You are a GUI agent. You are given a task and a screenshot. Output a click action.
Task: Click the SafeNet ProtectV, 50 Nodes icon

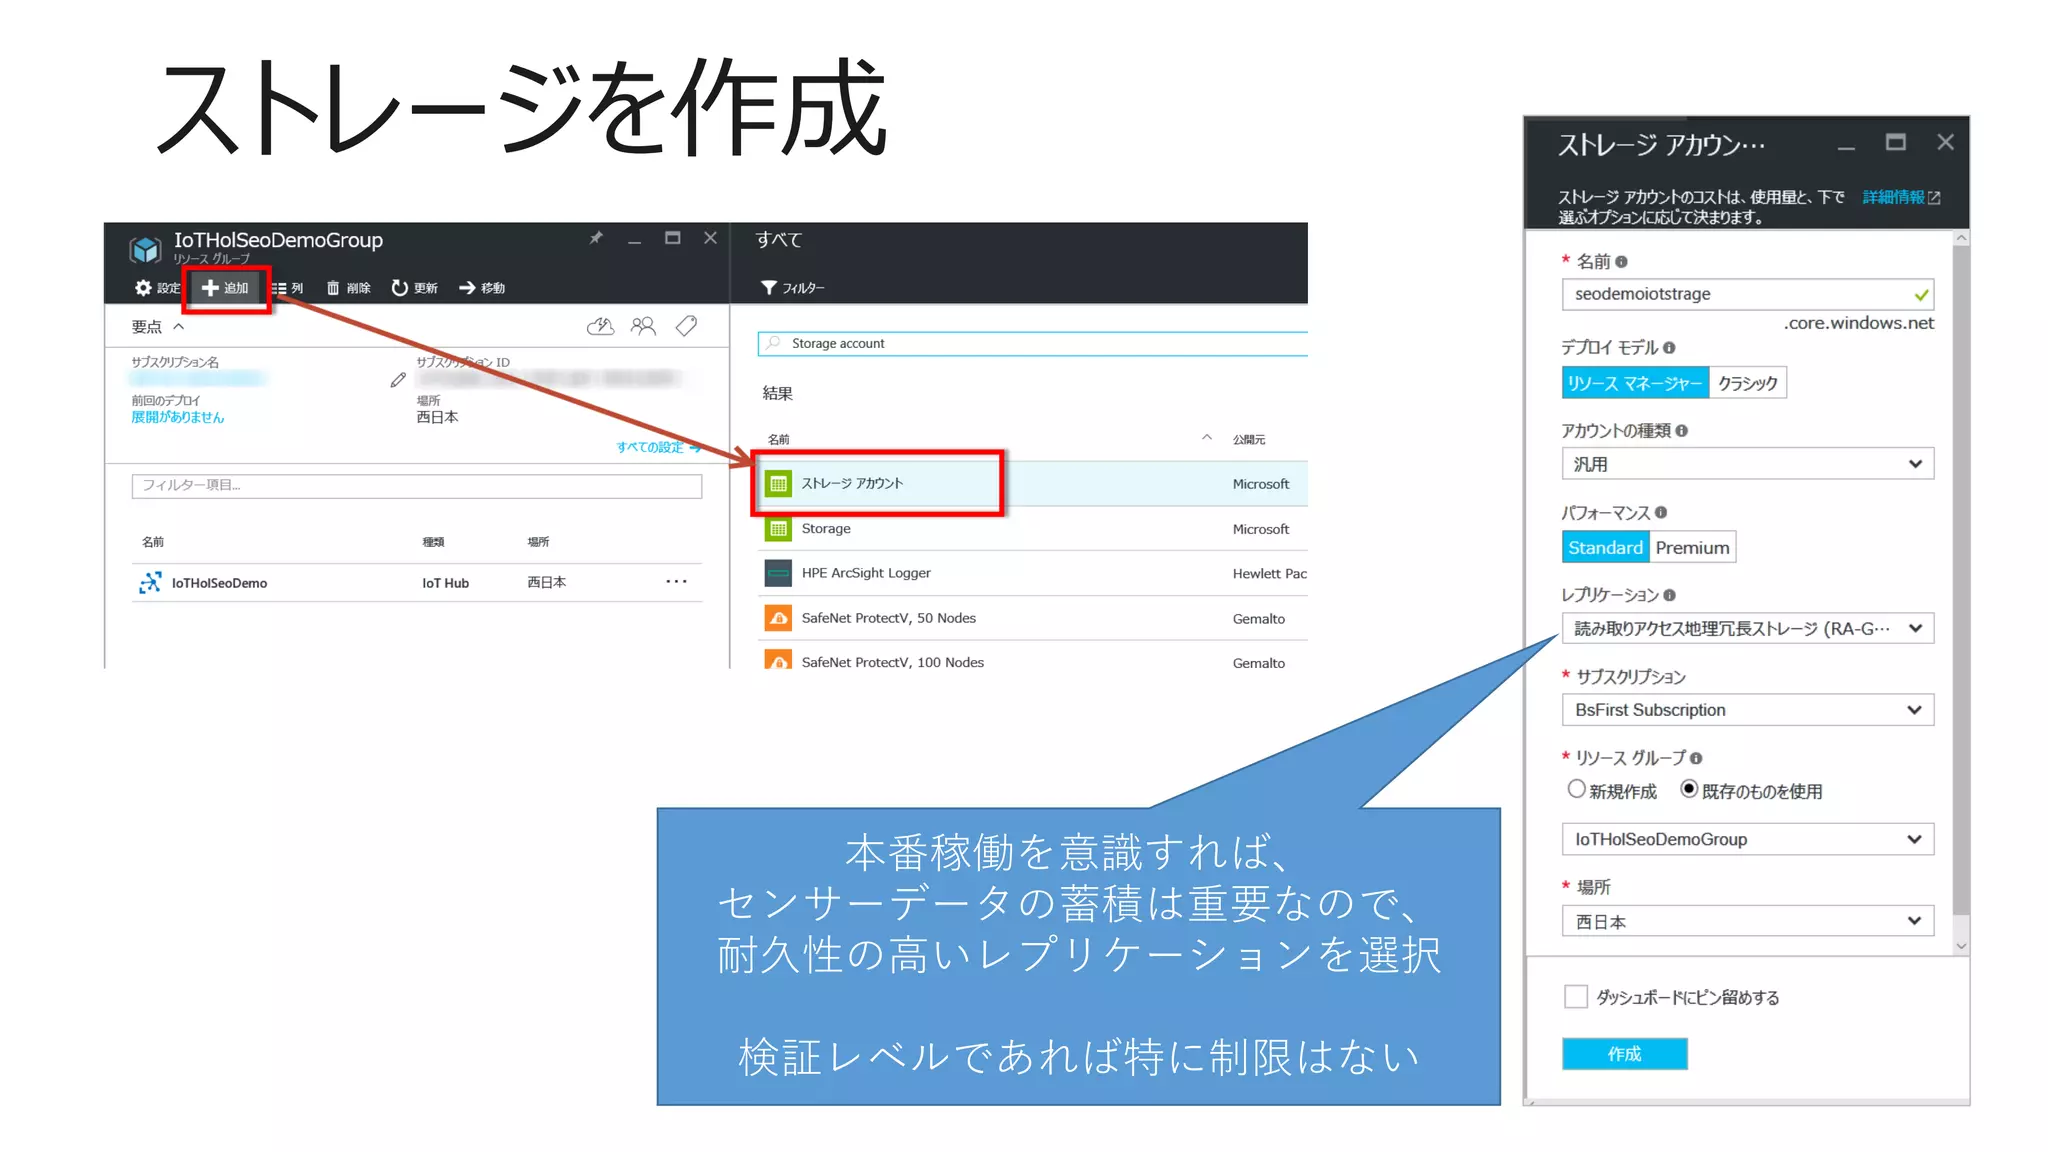[778, 618]
